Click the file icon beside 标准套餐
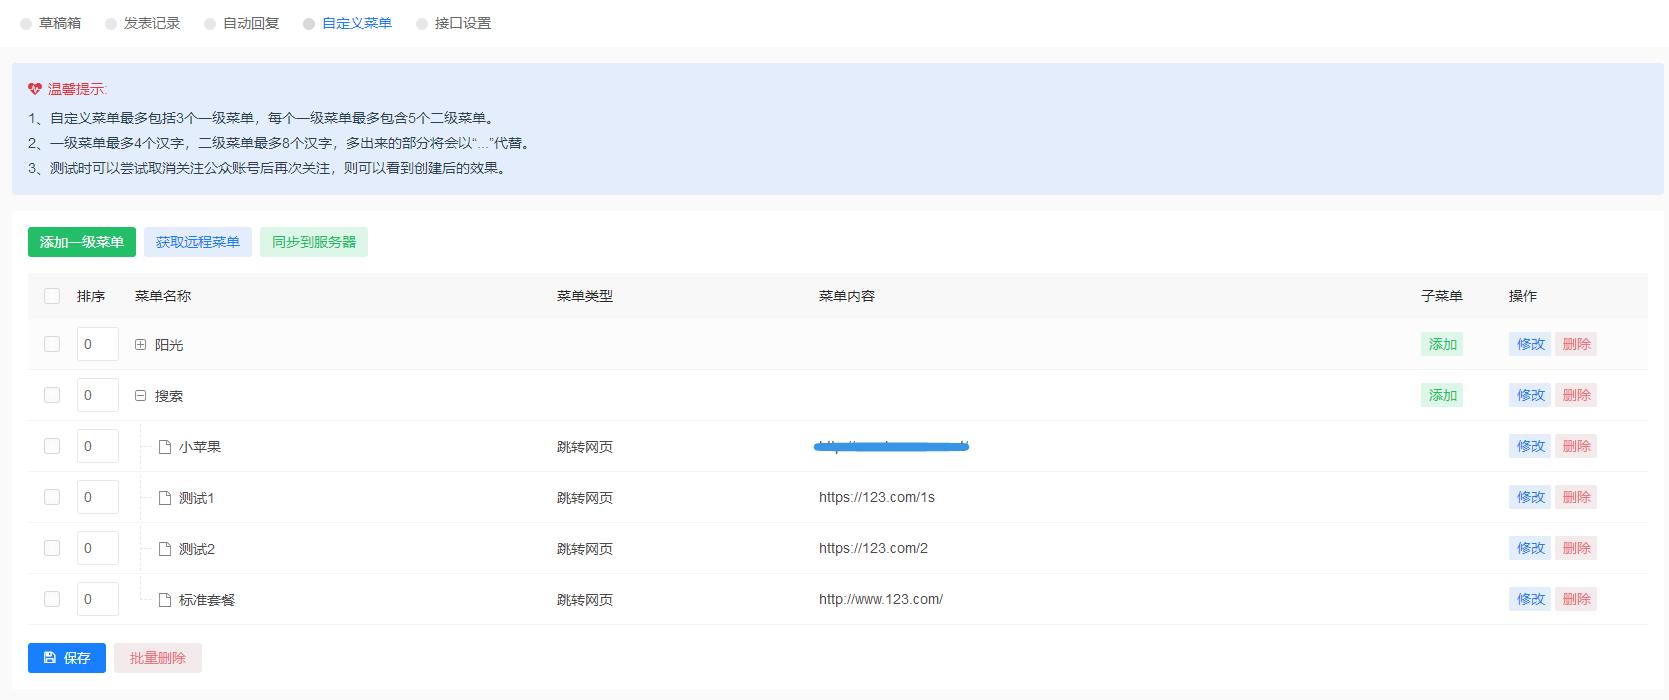The width and height of the screenshot is (1669, 700). (x=165, y=600)
